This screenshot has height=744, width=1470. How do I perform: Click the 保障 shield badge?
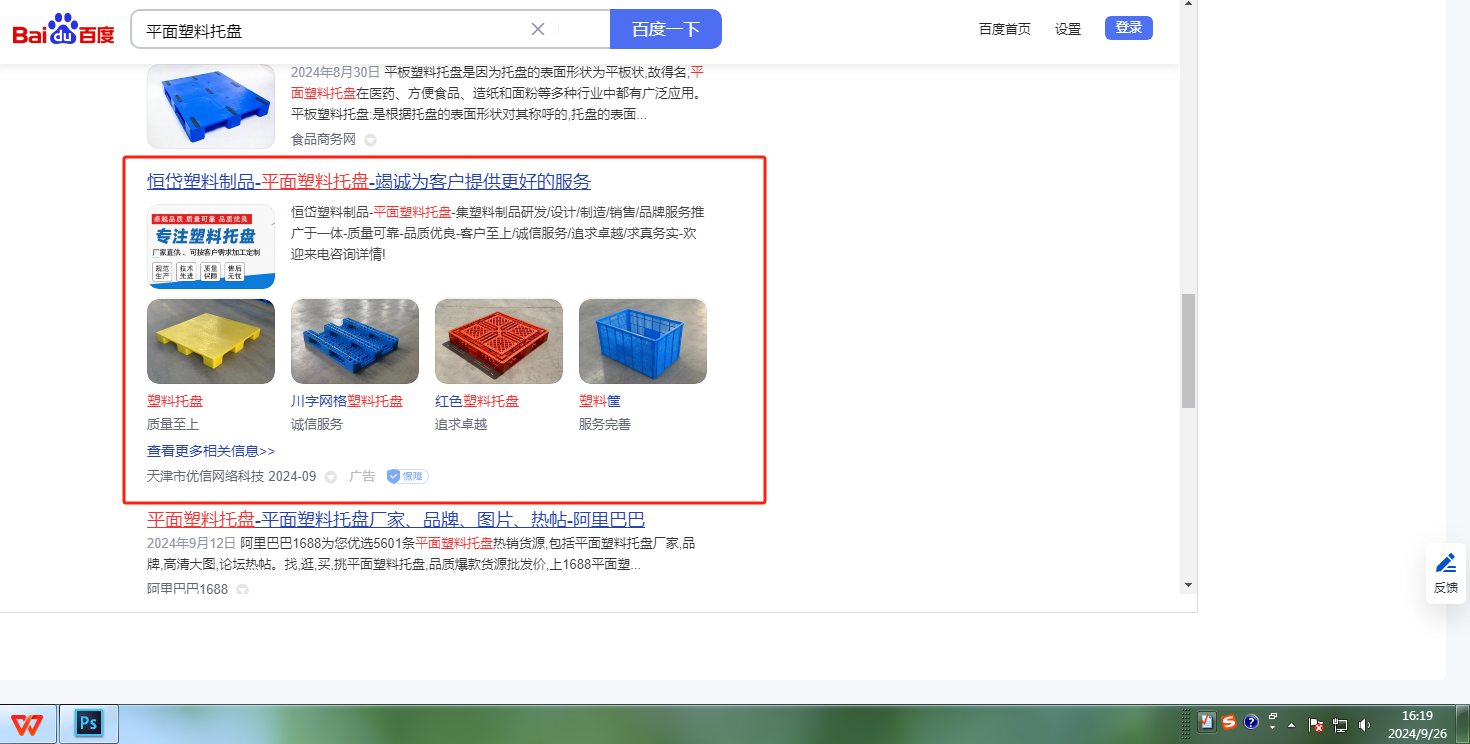pyautogui.click(x=408, y=476)
